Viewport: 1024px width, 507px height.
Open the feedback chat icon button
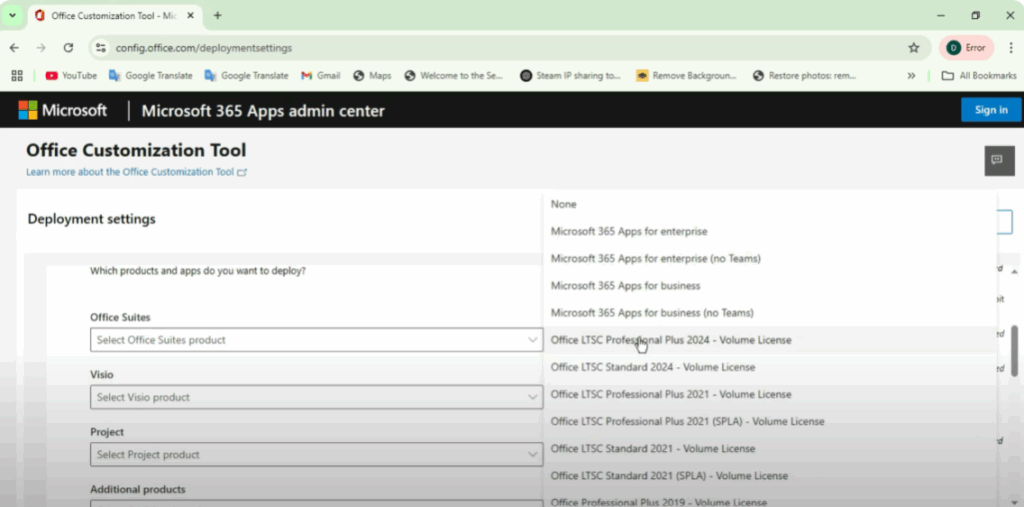pyautogui.click(x=999, y=160)
